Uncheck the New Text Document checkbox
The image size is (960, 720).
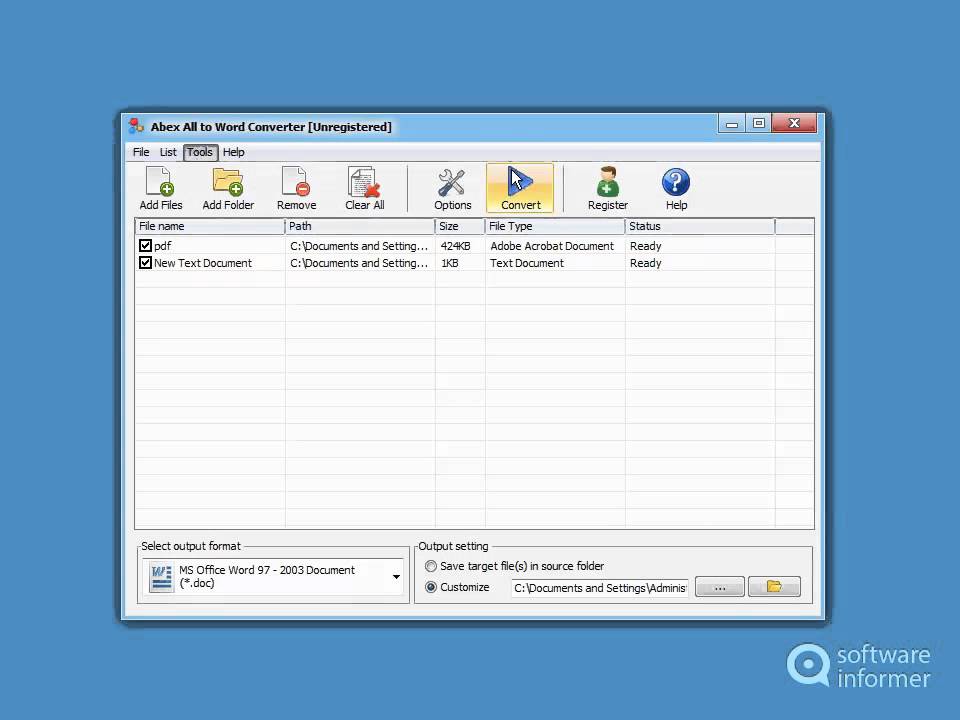(x=145, y=263)
